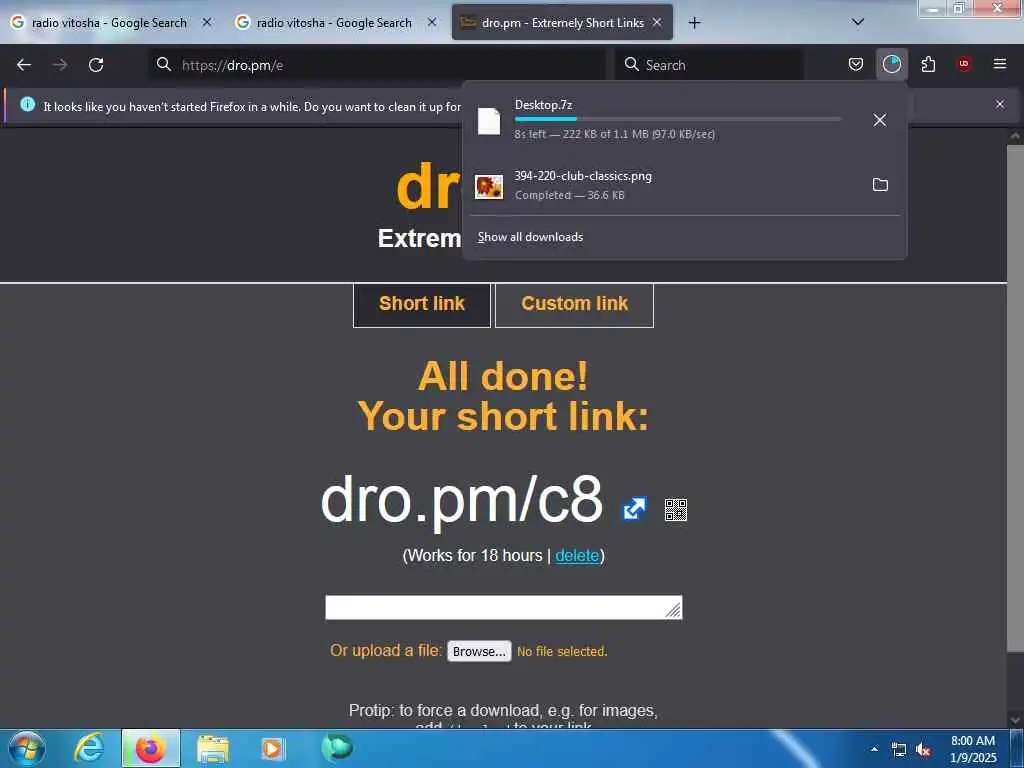This screenshot has height=768, width=1024.
Task: Open short link in new window icon
Action: (634, 509)
